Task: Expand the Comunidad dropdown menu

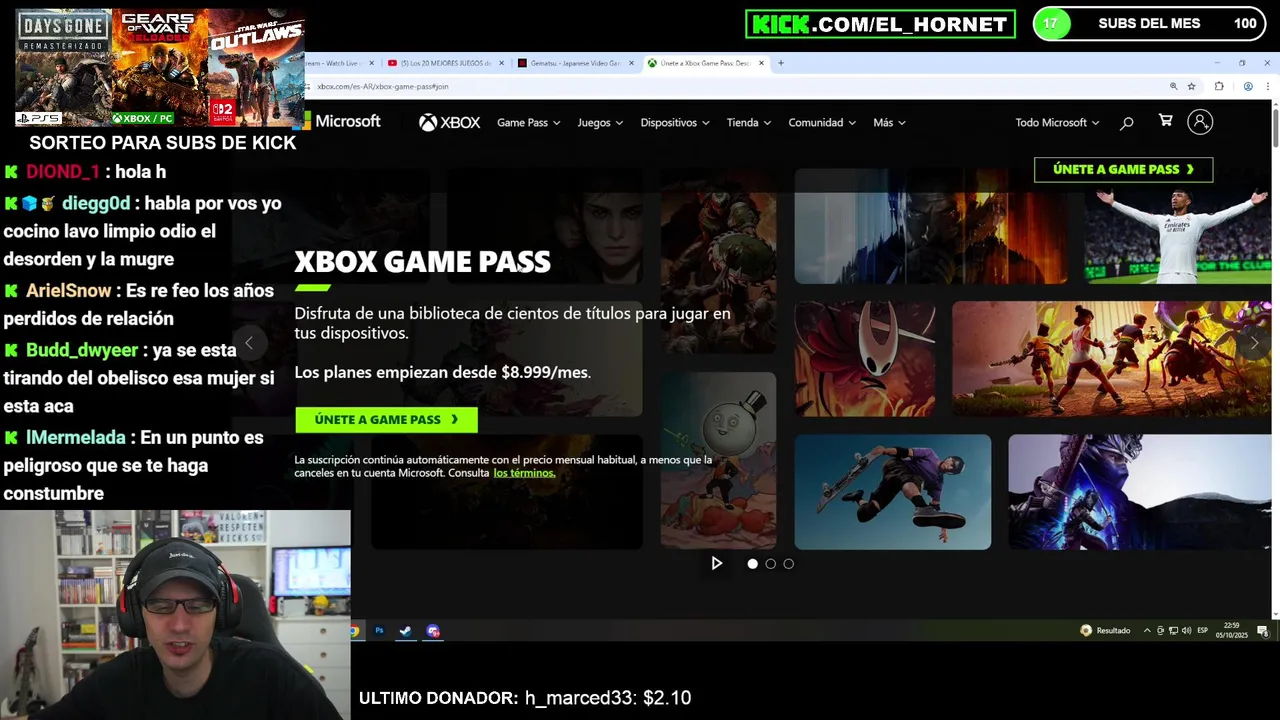Action: (822, 123)
